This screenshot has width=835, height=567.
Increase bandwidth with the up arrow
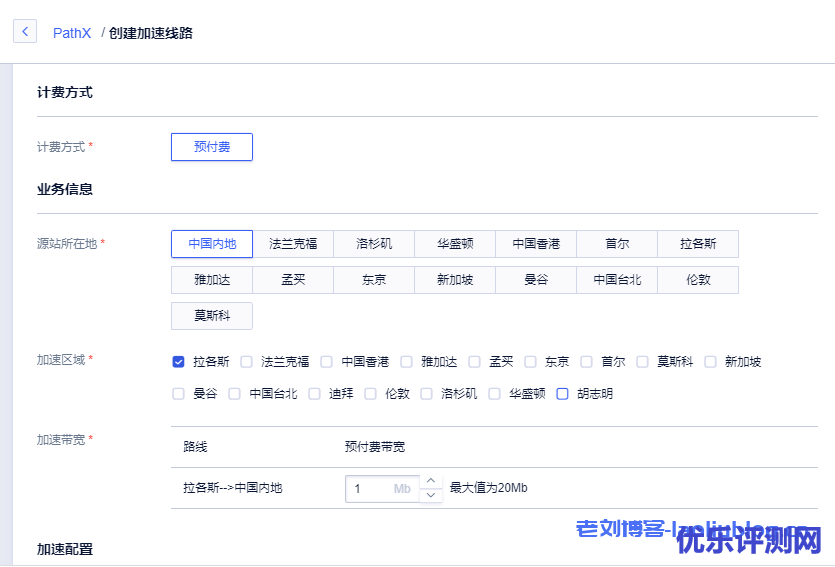pyautogui.click(x=431, y=482)
